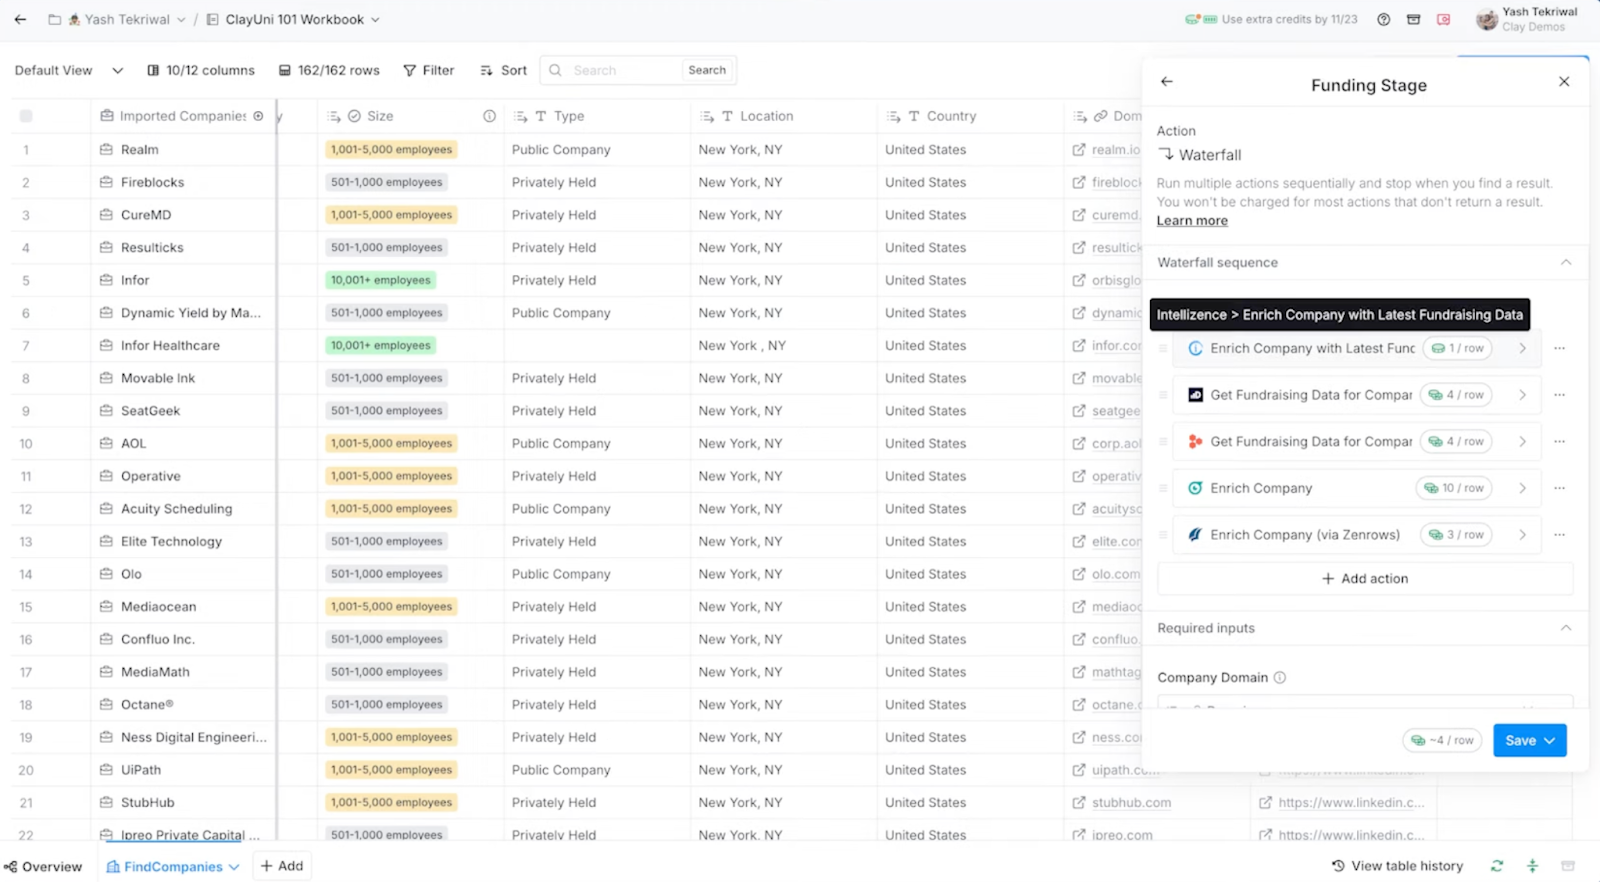Collapse the Waterfall sequence section
The image size is (1600, 882).
click(x=1566, y=263)
